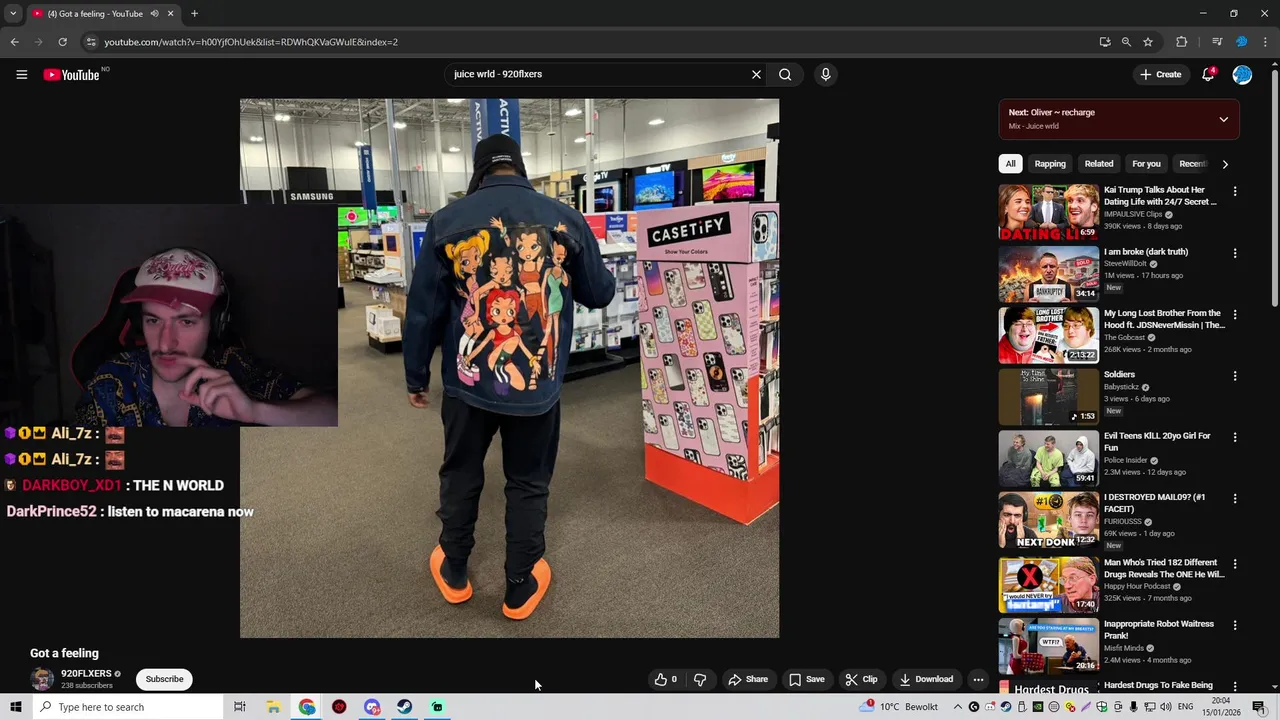This screenshot has height=720, width=1280.
Task: Dislike the video with the thumbs down
Action: pyautogui.click(x=700, y=679)
